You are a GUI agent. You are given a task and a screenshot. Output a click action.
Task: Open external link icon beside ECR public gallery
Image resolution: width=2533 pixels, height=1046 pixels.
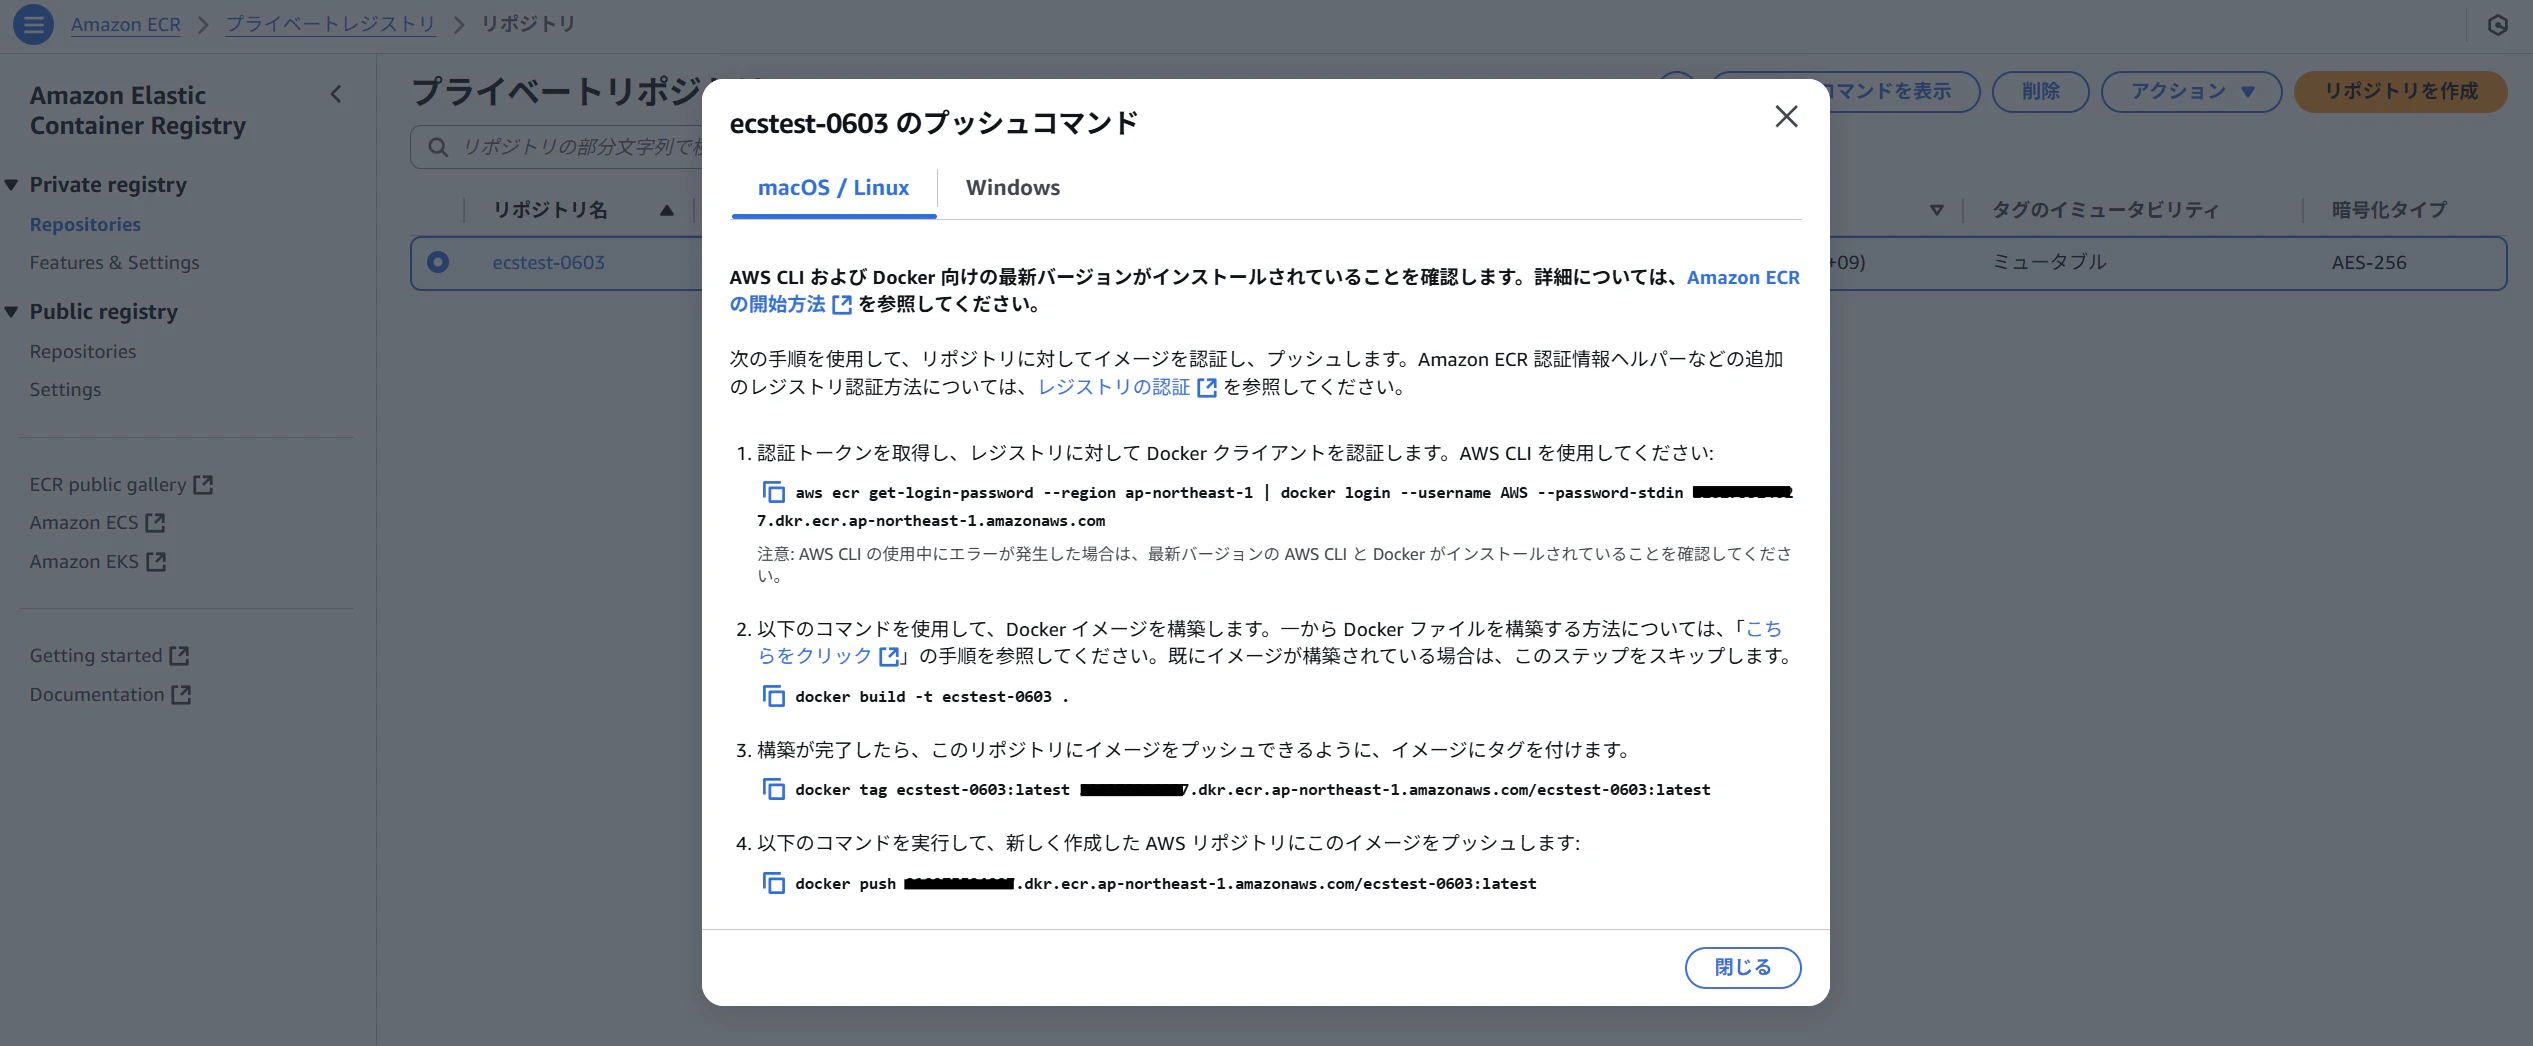point(203,485)
